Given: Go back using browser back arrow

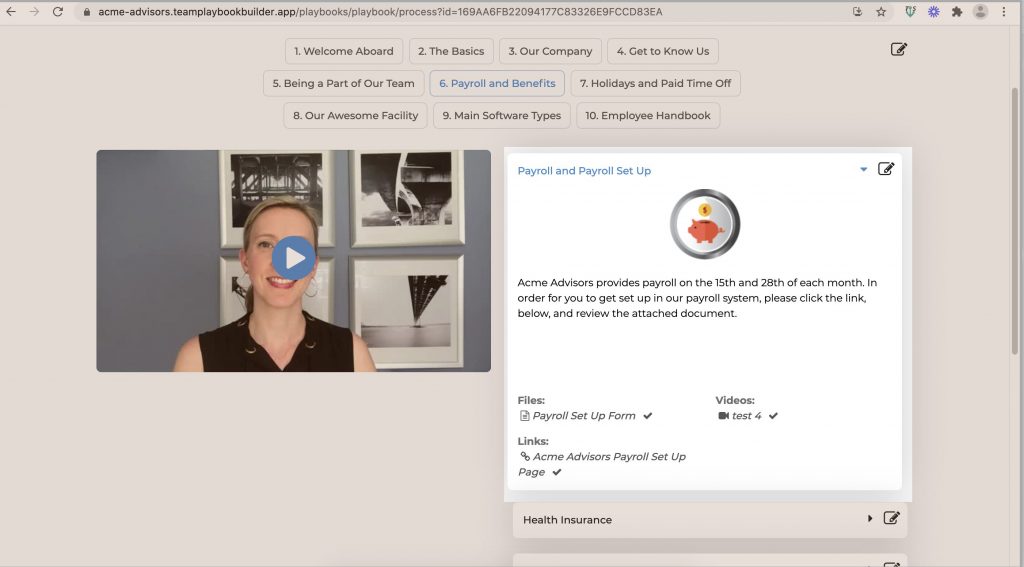Looking at the screenshot, I should (11, 12).
